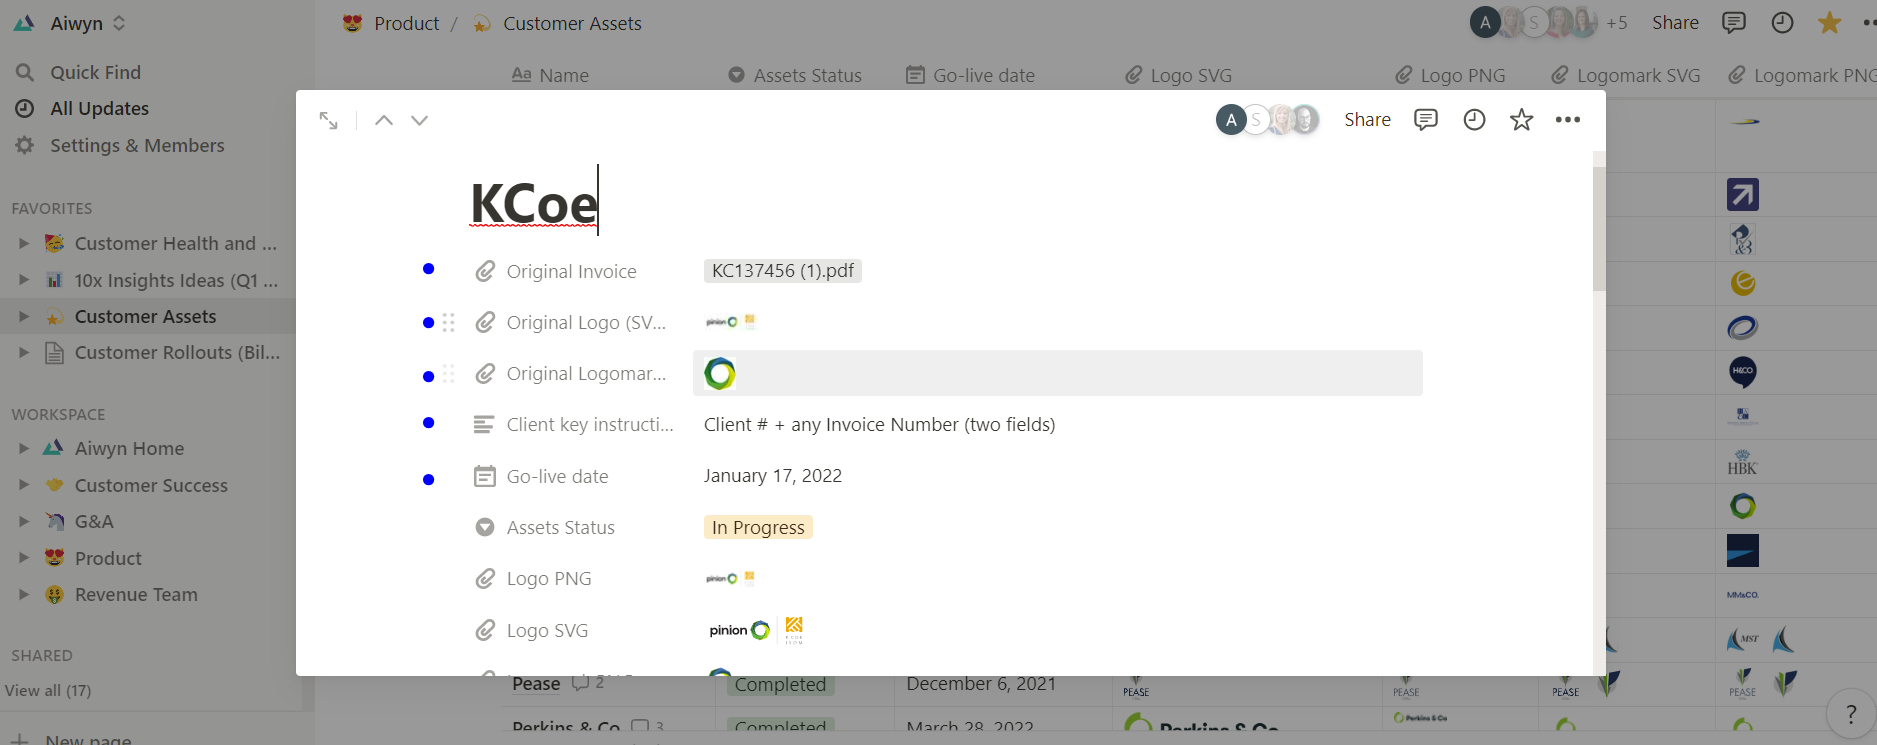Open 10x Insights Ideas page

pyautogui.click(x=176, y=280)
